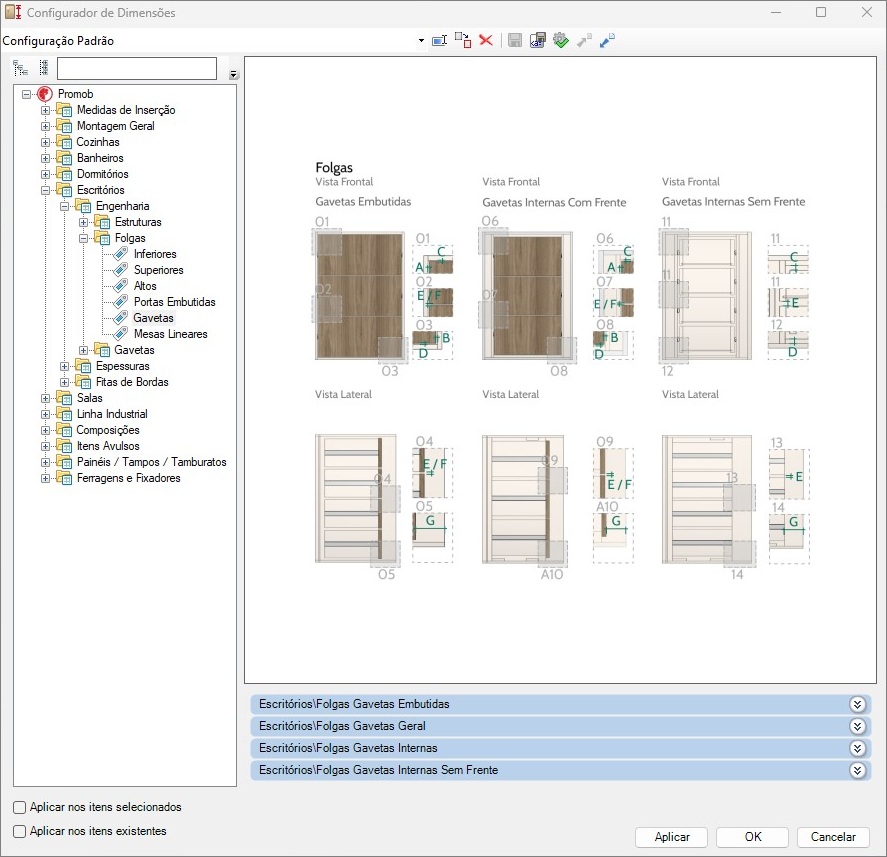Click the Itens Avulsos folder icon

tap(64, 446)
